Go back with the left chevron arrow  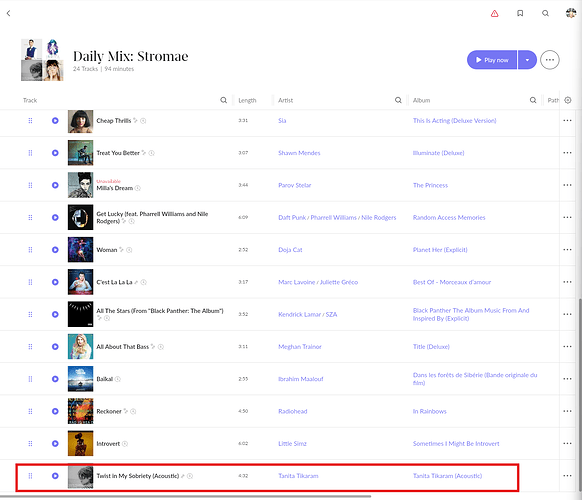9,13
